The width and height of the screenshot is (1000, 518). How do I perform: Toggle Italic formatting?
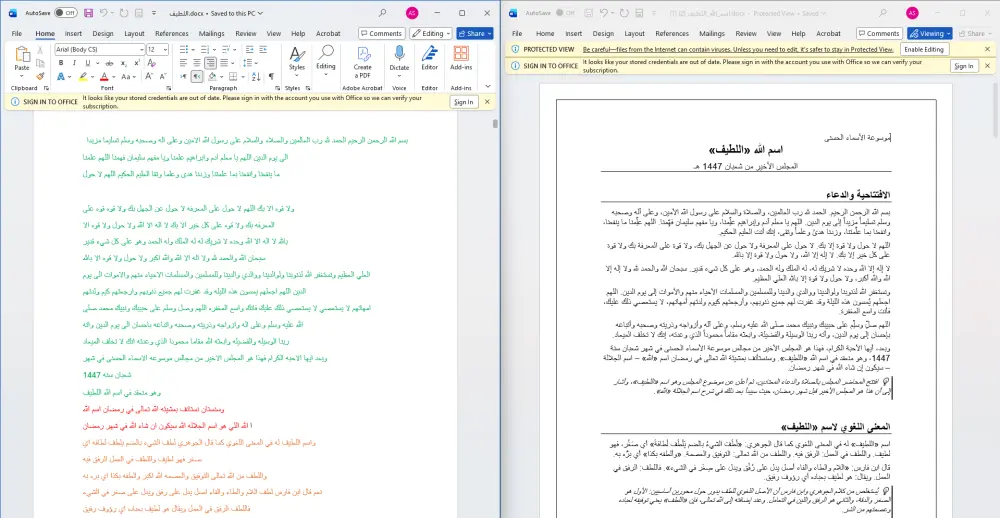pos(74,63)
